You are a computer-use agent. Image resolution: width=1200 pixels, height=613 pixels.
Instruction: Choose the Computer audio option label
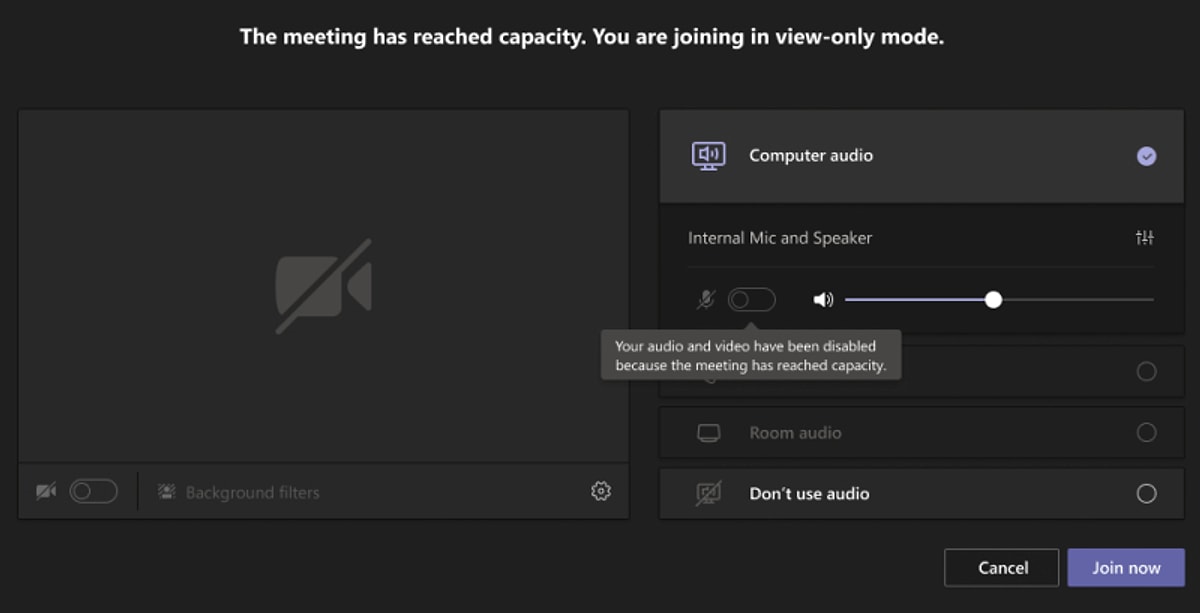811,155
